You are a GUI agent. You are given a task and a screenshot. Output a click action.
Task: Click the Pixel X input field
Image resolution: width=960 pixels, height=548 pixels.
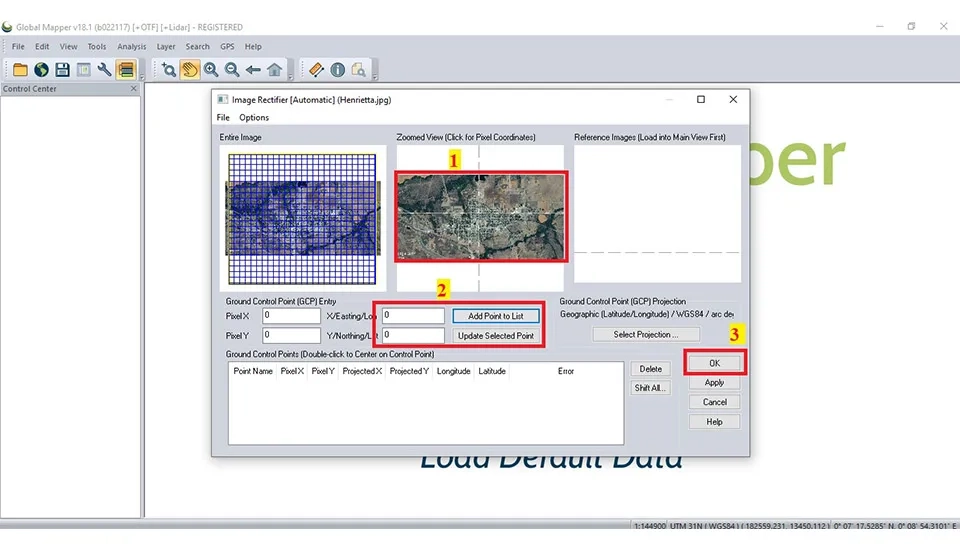pos(291,316)
